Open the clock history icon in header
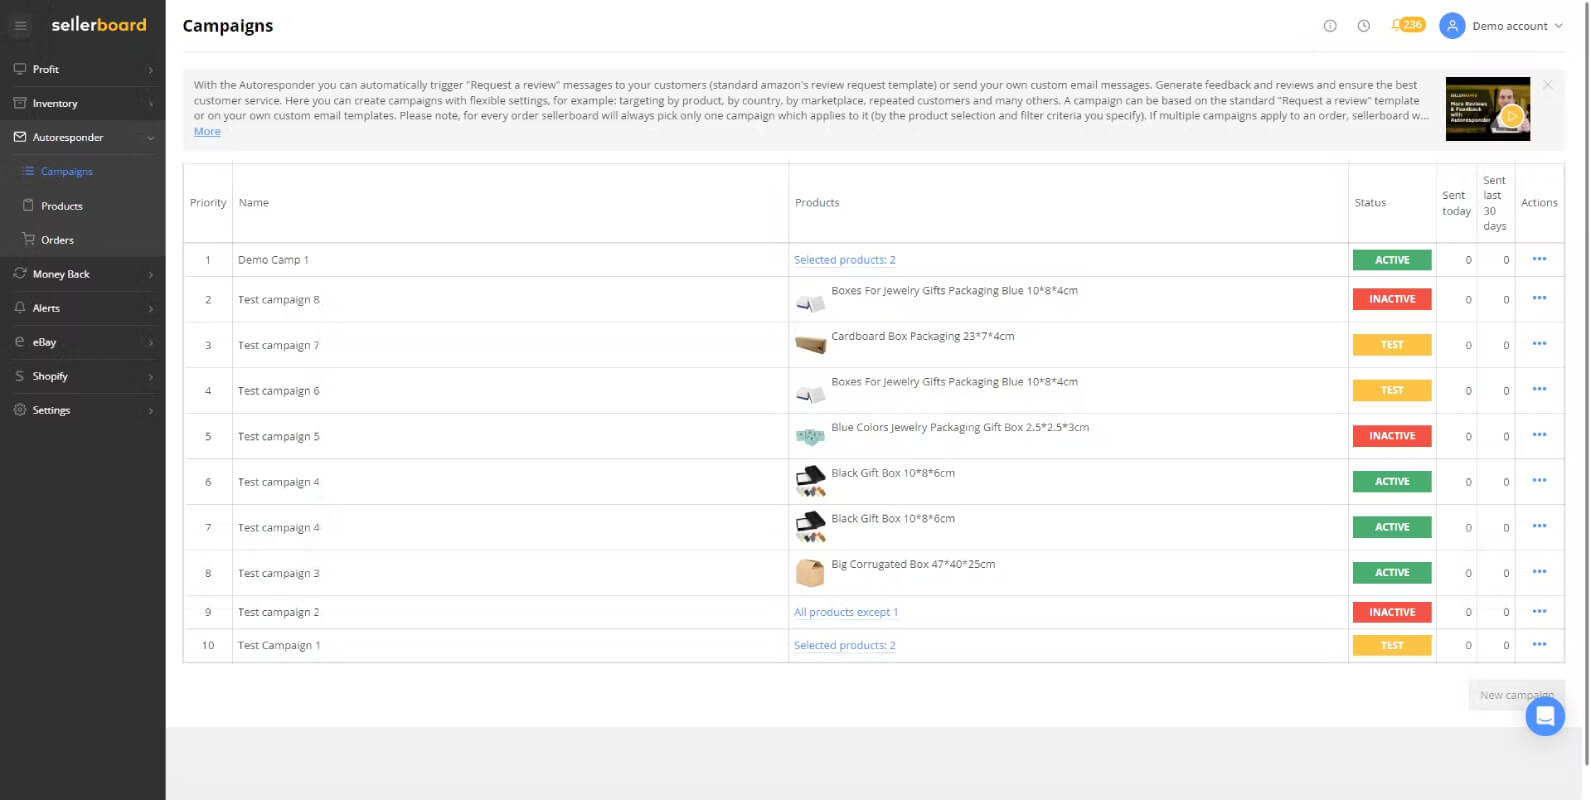 [x=1363, y=26]
